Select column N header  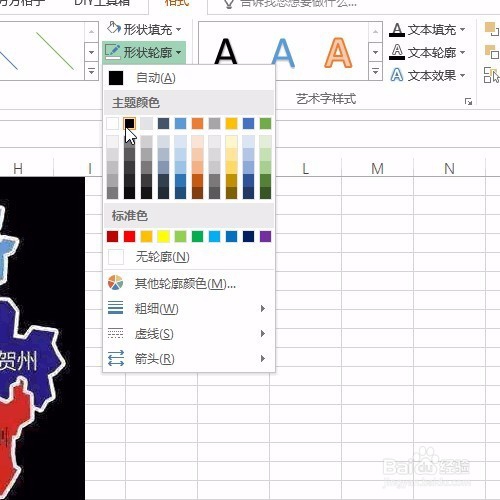449,169
